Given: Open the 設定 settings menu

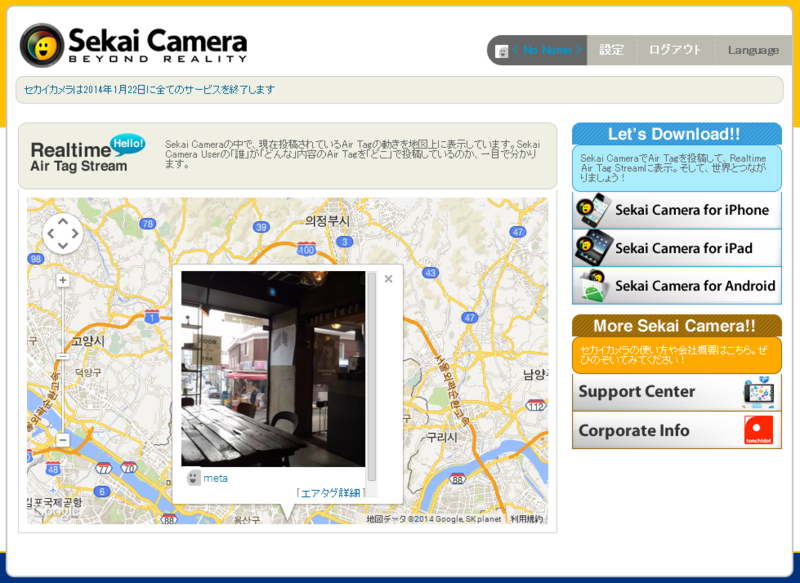Looking at the screenshot, I should coord(611,50).
